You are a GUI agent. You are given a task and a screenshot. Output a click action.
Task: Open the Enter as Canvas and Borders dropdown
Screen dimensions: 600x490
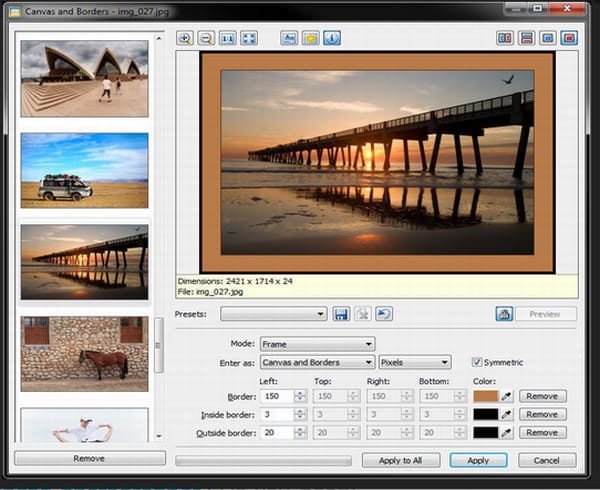pos(317,362)
